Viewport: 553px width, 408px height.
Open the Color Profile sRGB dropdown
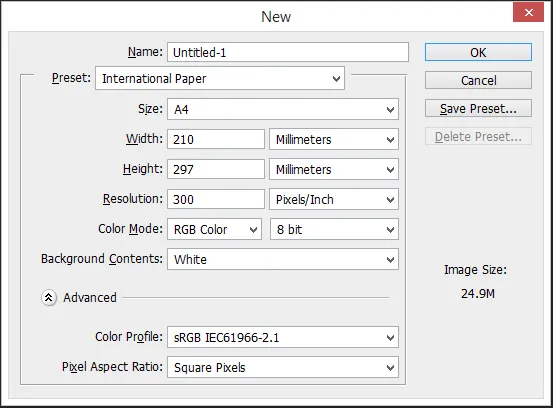coord(283,337)
